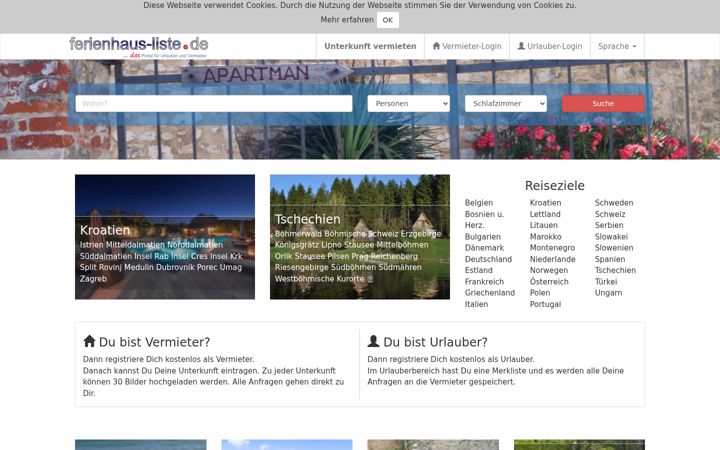
Task: Choose Ungarn from Reiseziele list
Action: tap(608, 293)
